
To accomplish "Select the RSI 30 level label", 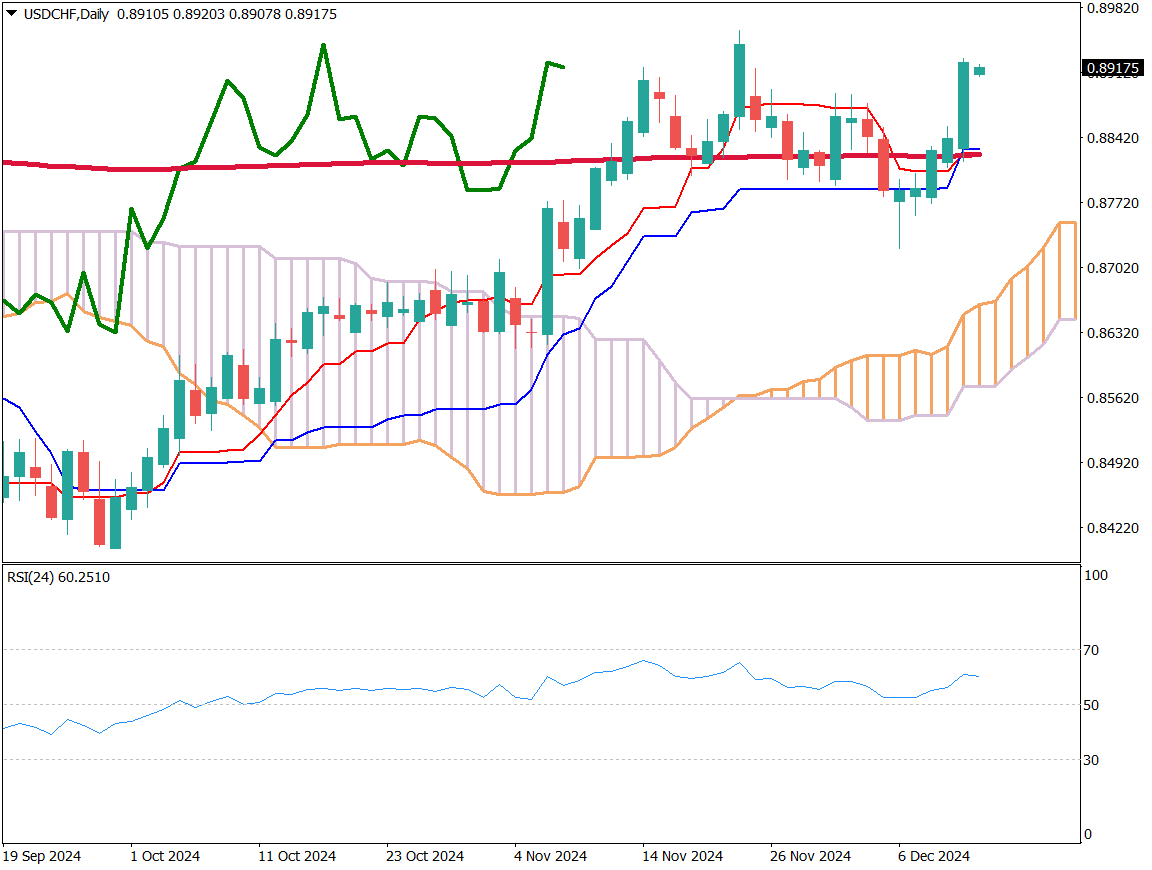I will (x=1091, y=760).
